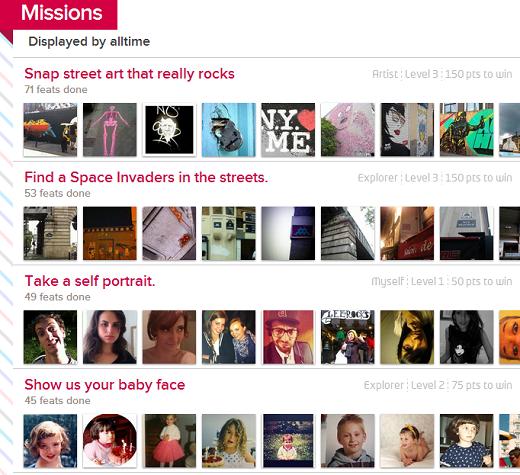Open the white graffiti on black thumbnail
Image resolution: width=520 pixels, height=475 pixels.
point(169,130)
